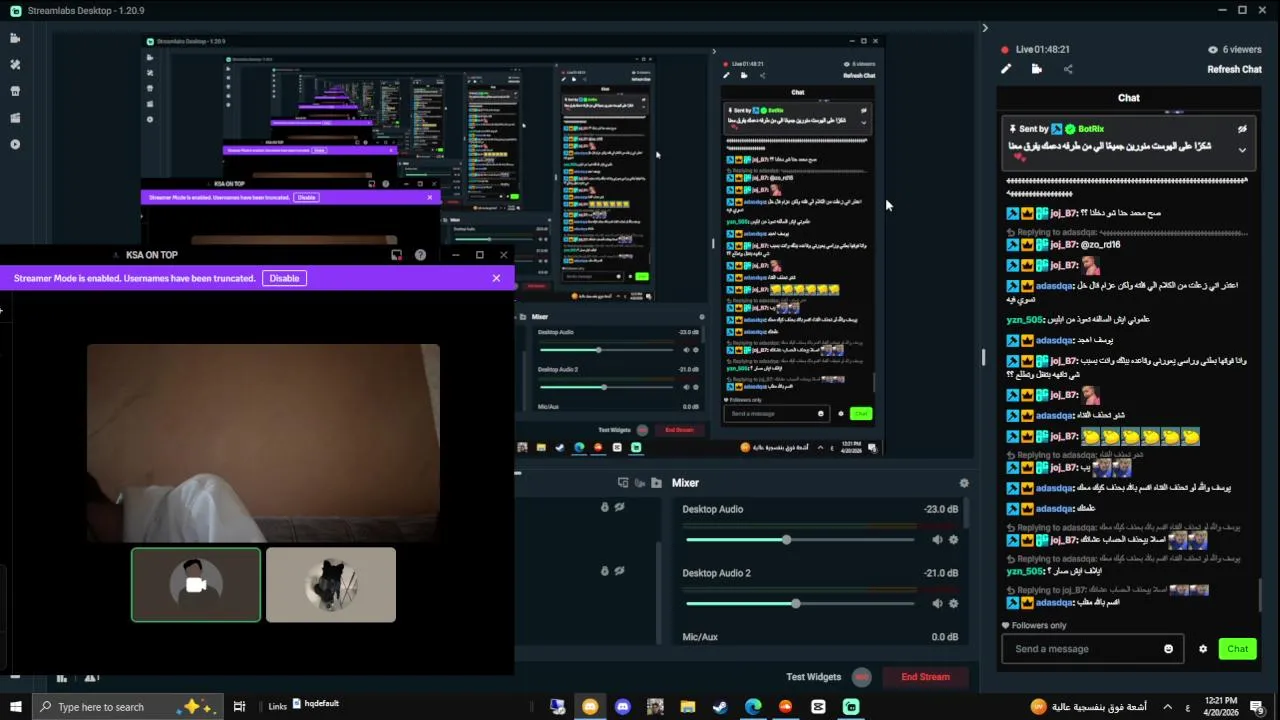Screen dimensions: 1280x720
Task: Open CapCut from the taskbar
Action: [x=818, y=707]
